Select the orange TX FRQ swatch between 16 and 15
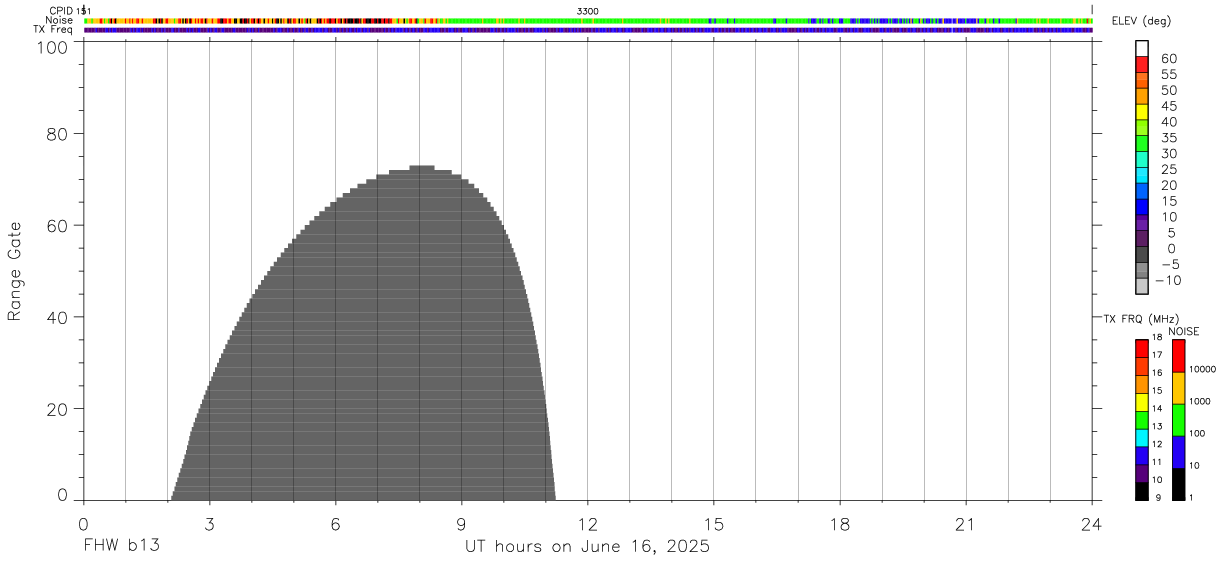Image resolution: width=1228 pixels, height=567 pixels. [x=1141, y=384]
